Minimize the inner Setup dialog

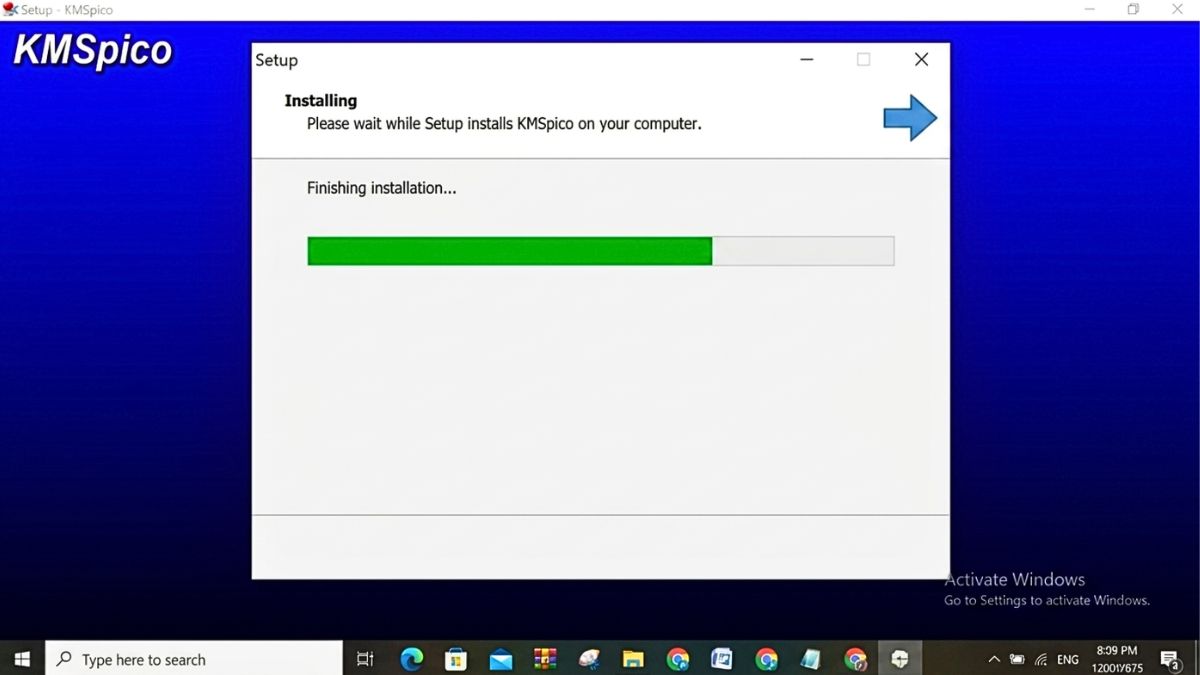point(806,60)
